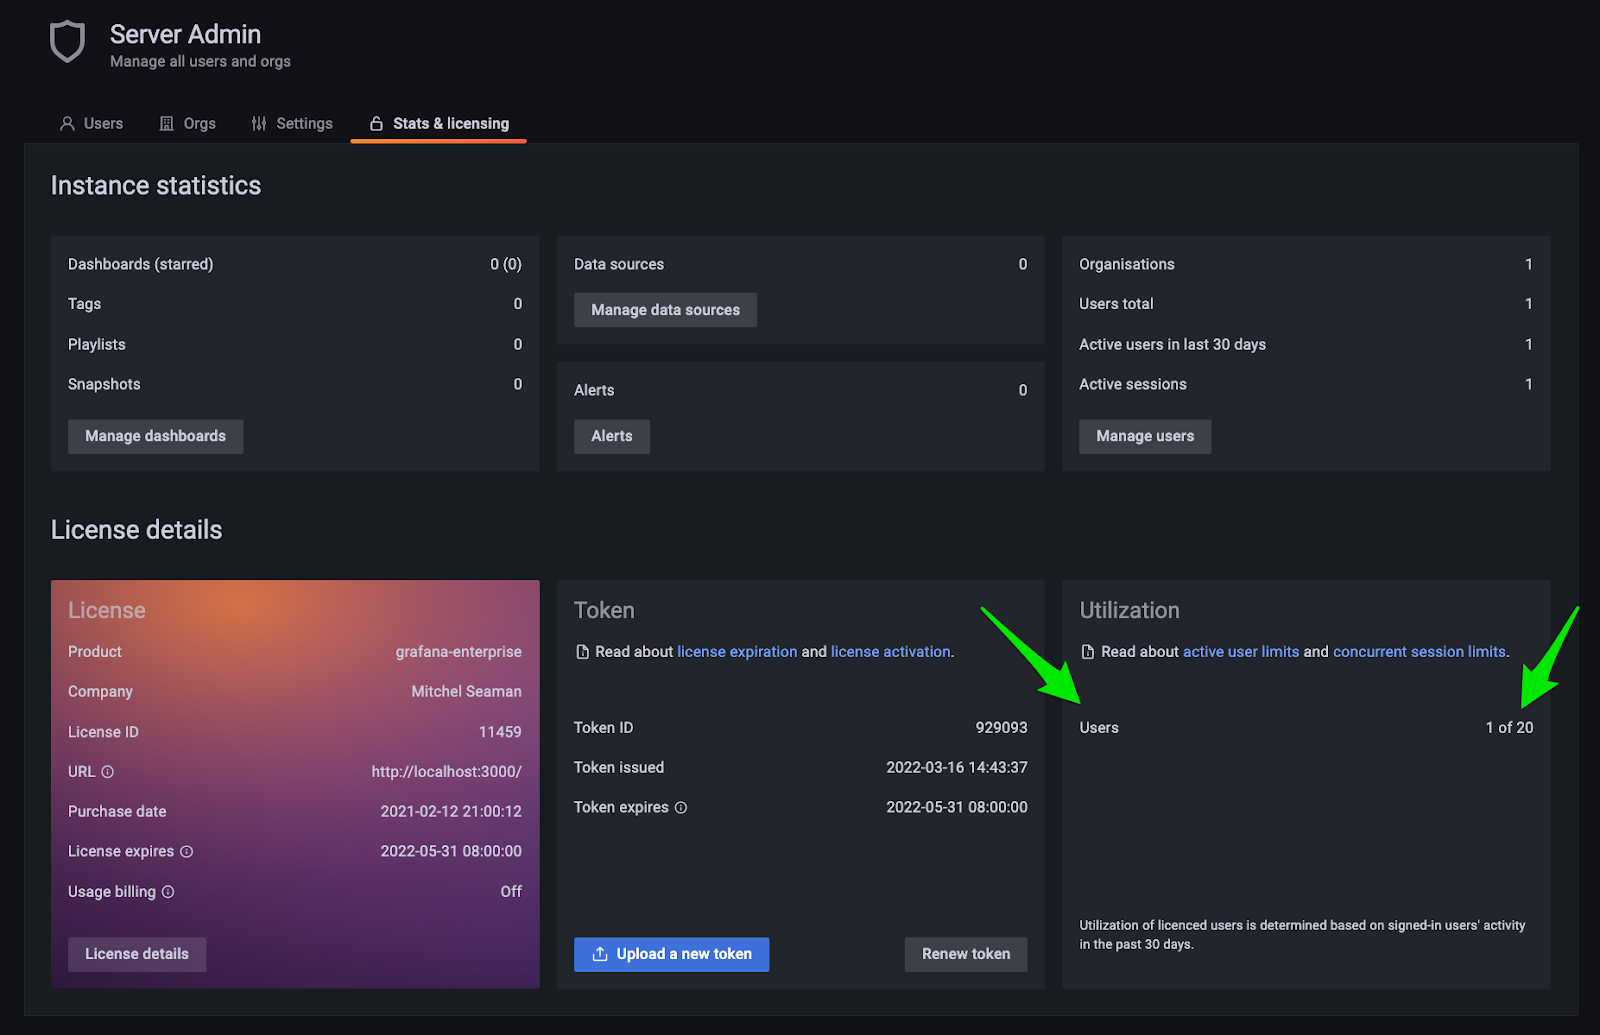Viewport: 1600px width, 1035px height.
Task: Click the document icon in Utilization panel
Action: click(x=1088, y=652)
